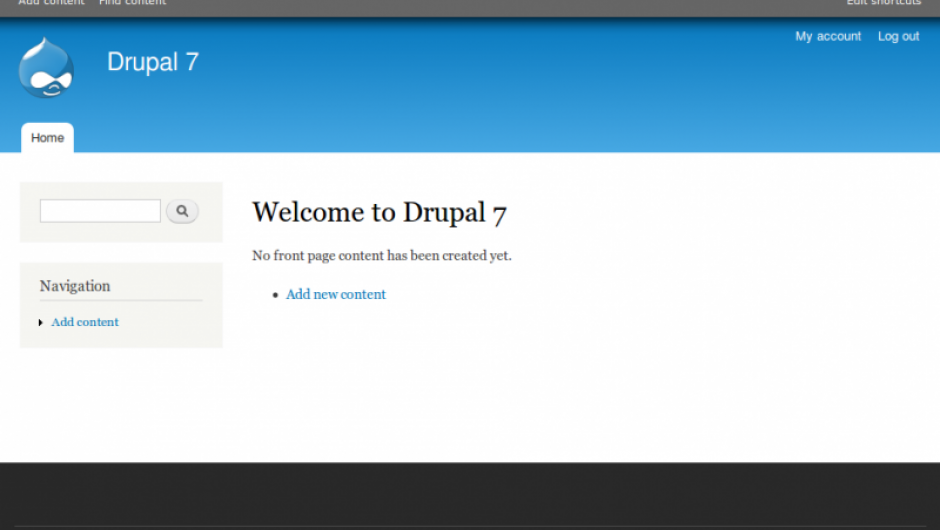This screenshot has height=530, width=940.
Task: Select the Home tab
Action: (x=47, y=138)
